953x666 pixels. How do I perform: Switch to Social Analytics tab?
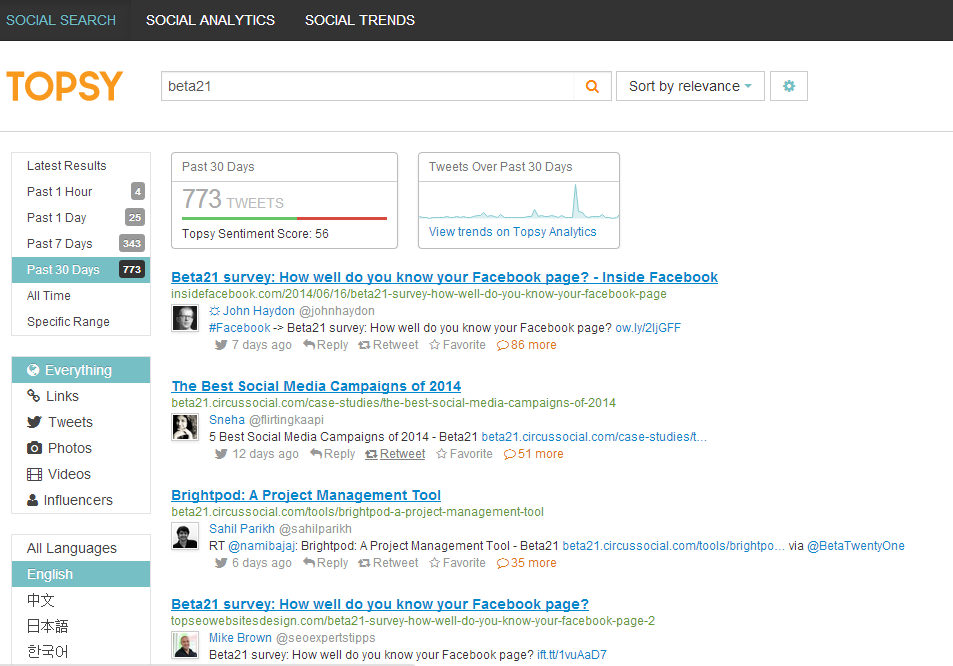coord(210,20)
